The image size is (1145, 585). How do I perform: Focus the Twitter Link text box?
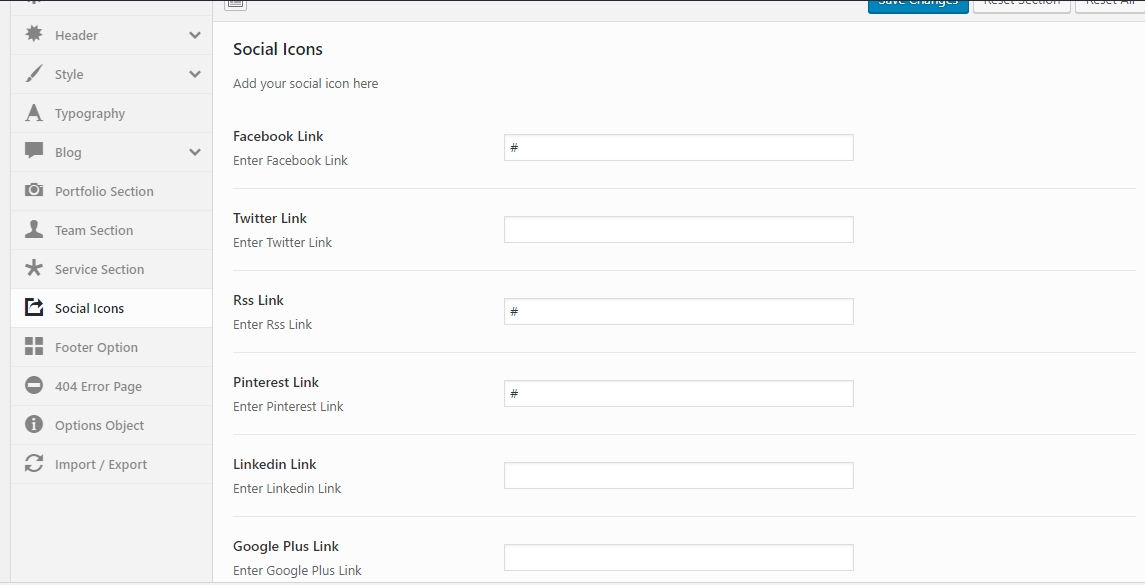coord(678,229)
